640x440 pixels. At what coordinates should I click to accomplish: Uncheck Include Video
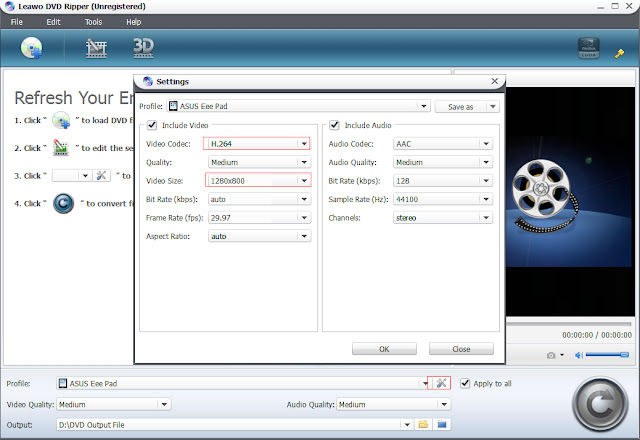click(x=152, y=125)
